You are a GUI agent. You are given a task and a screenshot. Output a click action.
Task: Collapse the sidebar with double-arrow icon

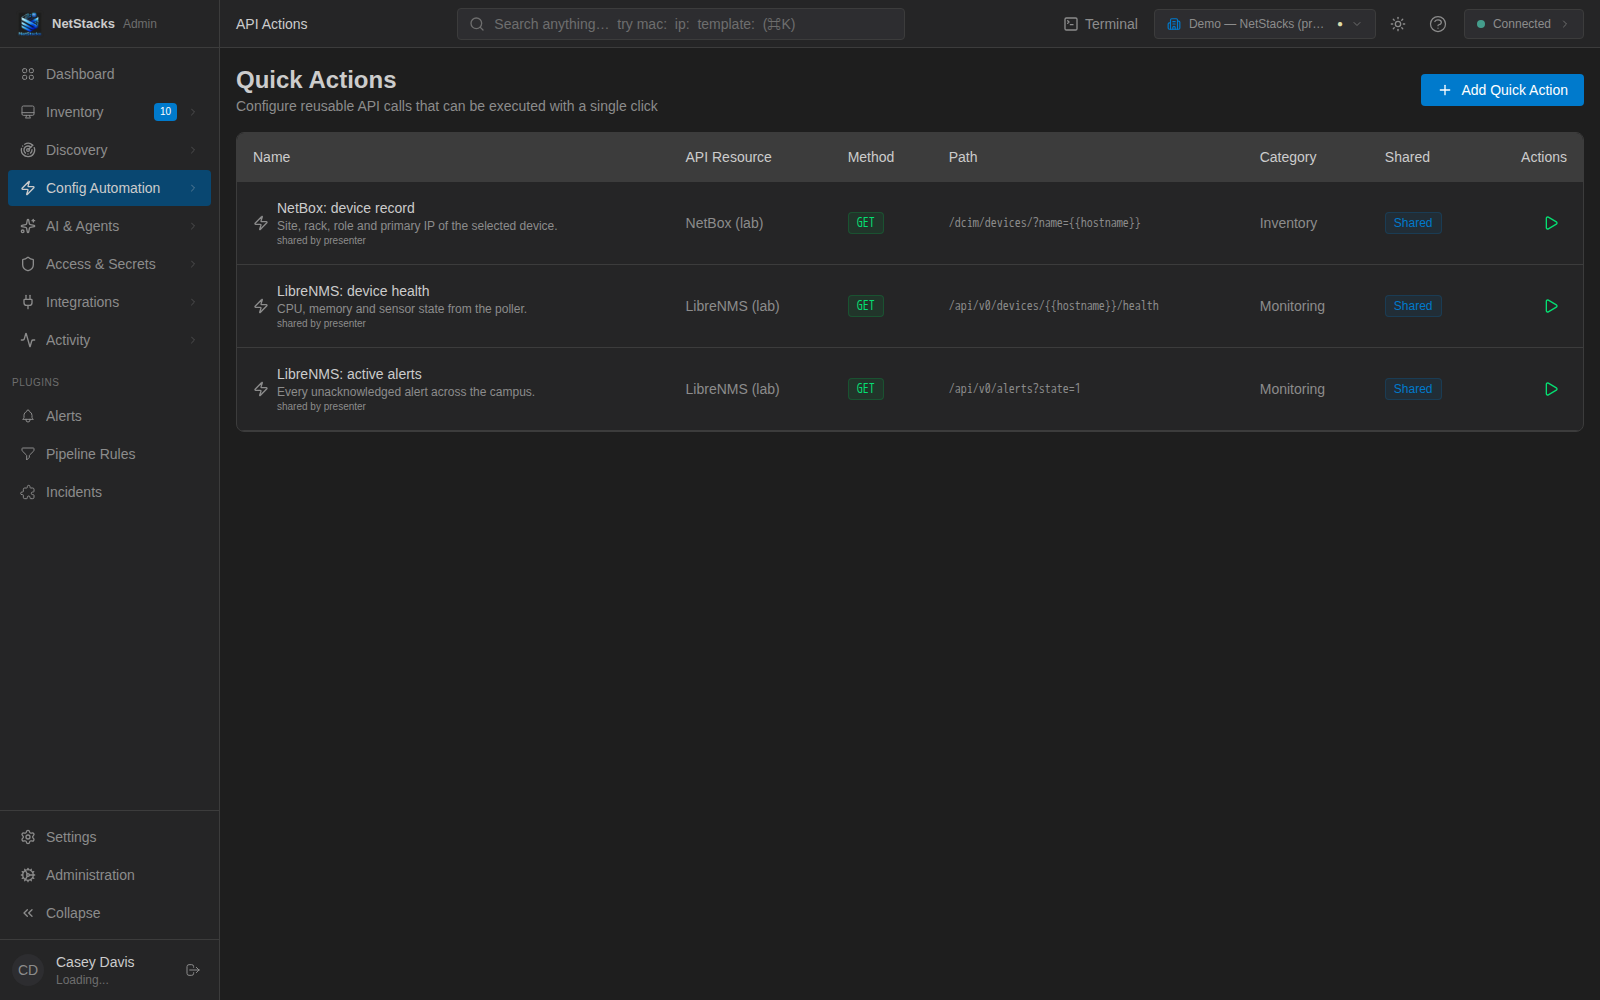tap(28, 913)
